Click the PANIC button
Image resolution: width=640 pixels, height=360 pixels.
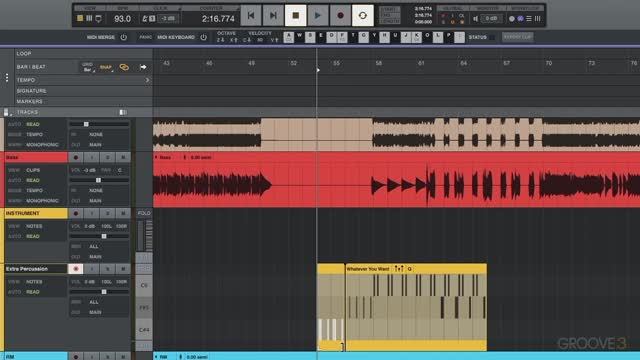pyautogui.click(x=145, y=37)
